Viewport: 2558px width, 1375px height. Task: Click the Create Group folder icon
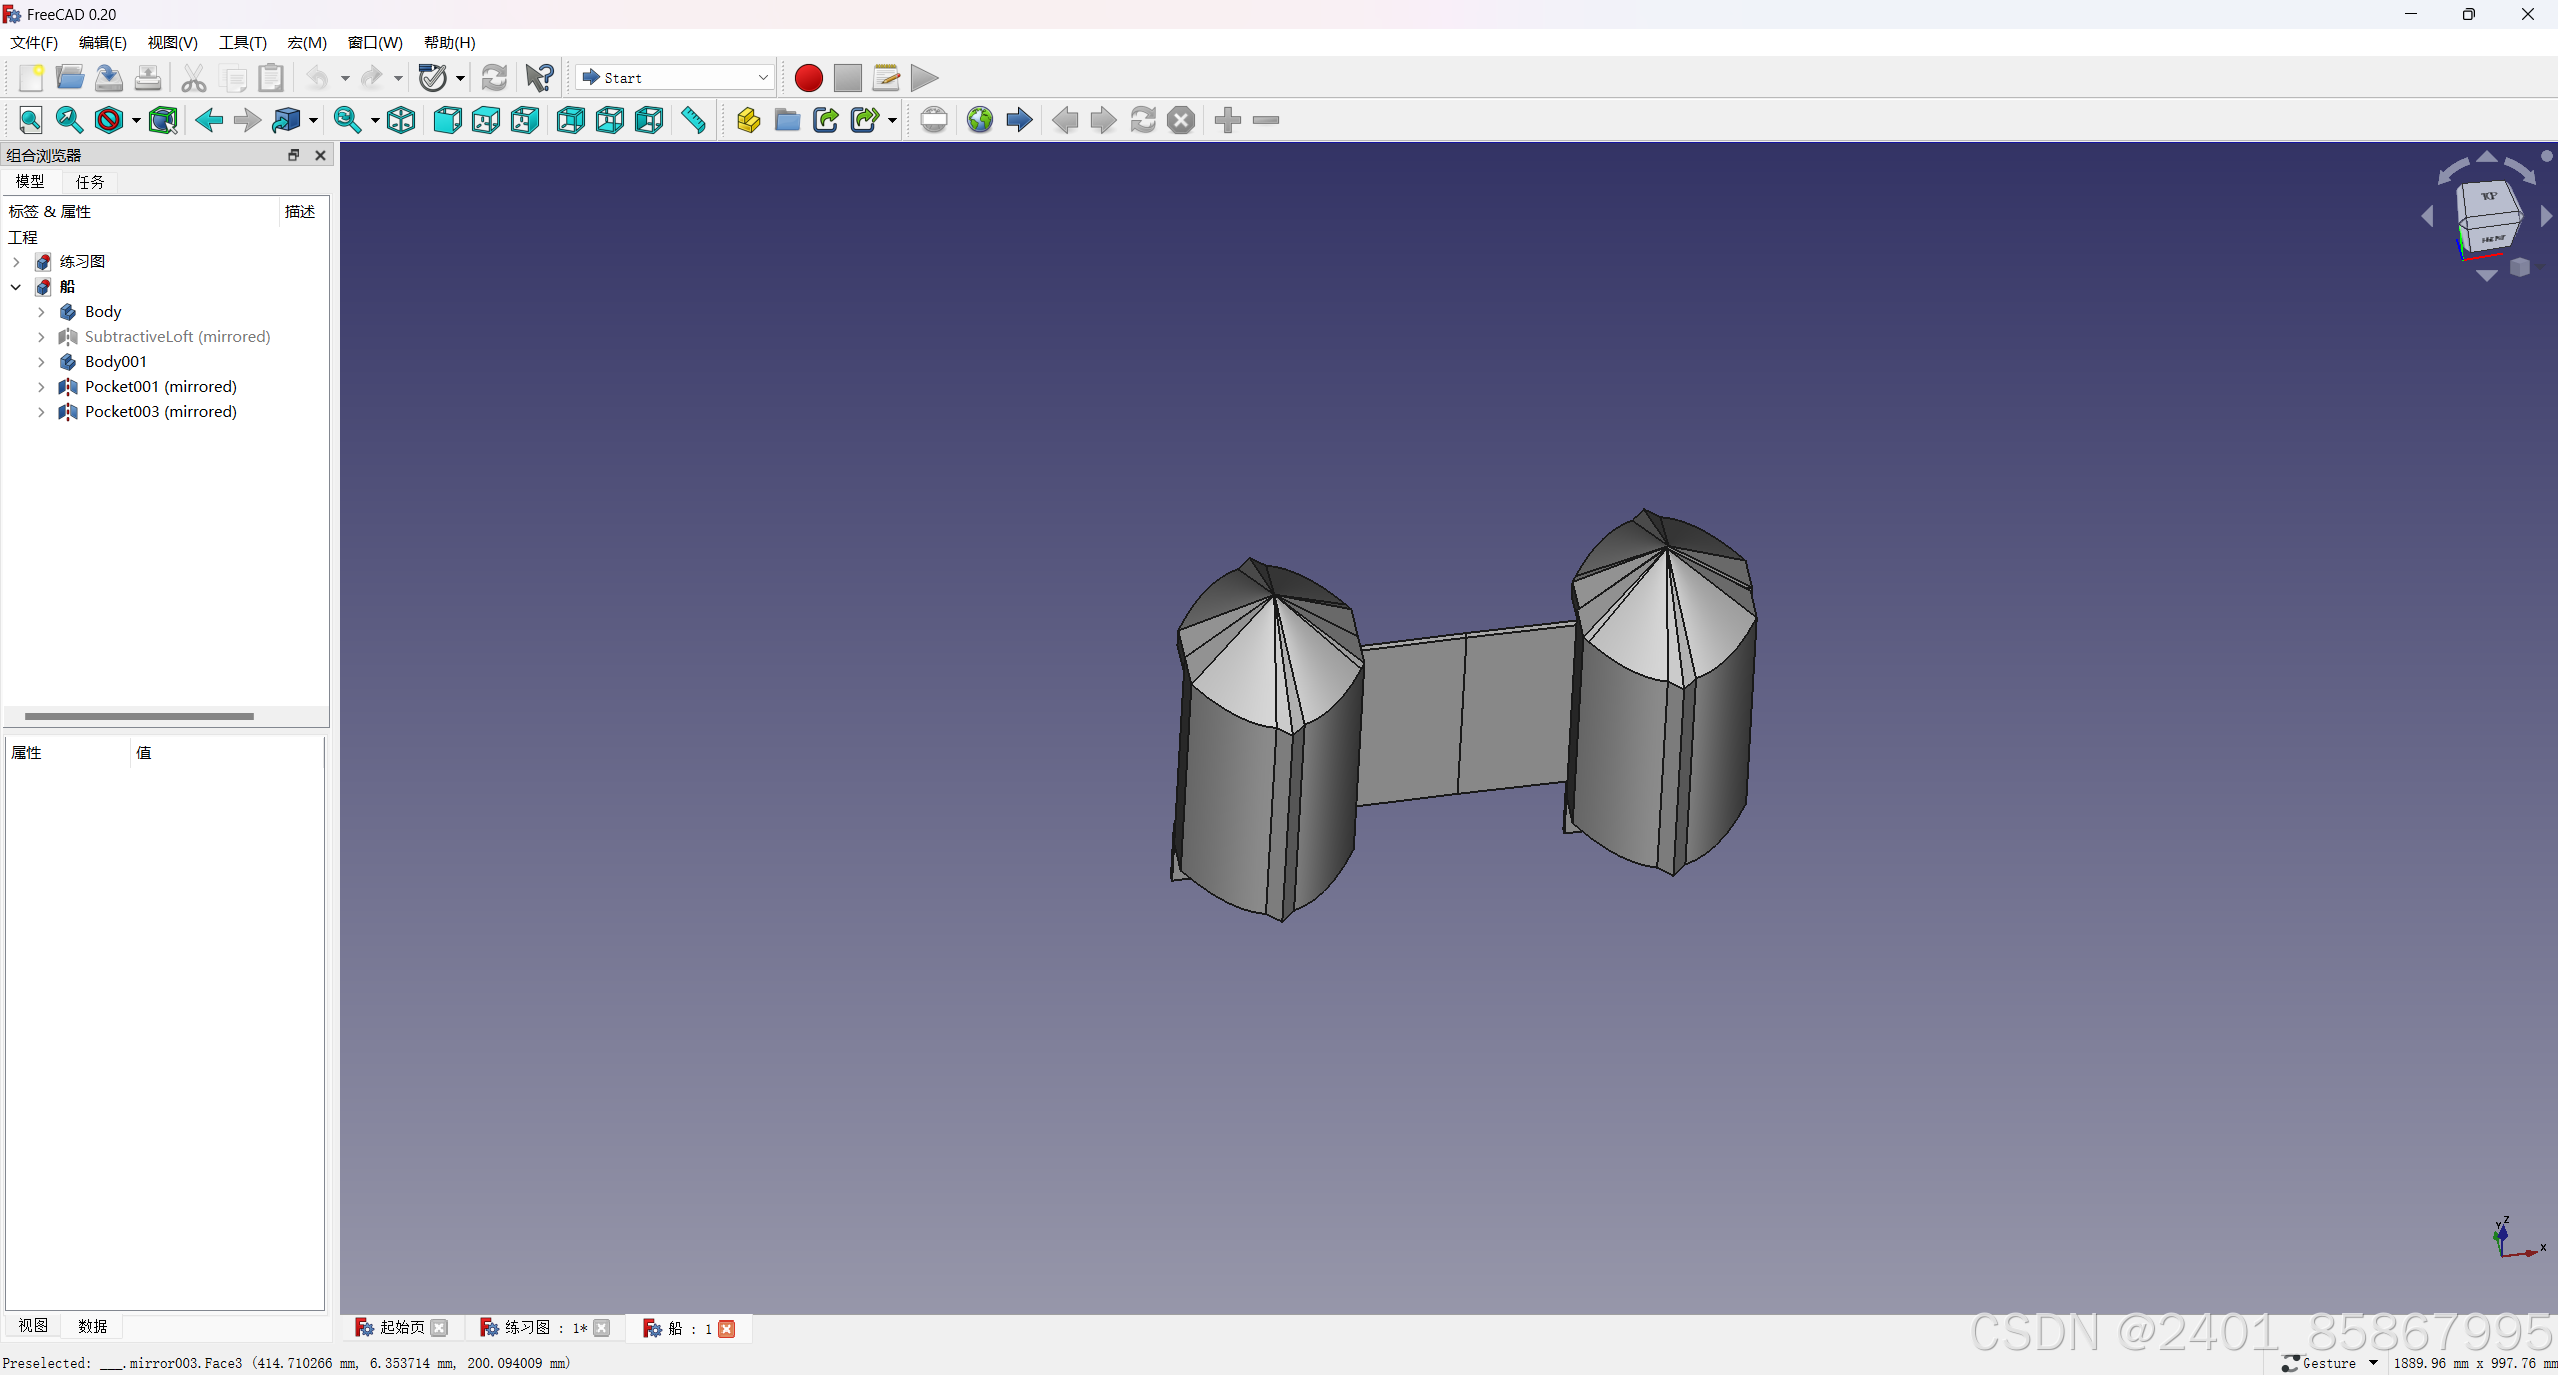(787, 120)
